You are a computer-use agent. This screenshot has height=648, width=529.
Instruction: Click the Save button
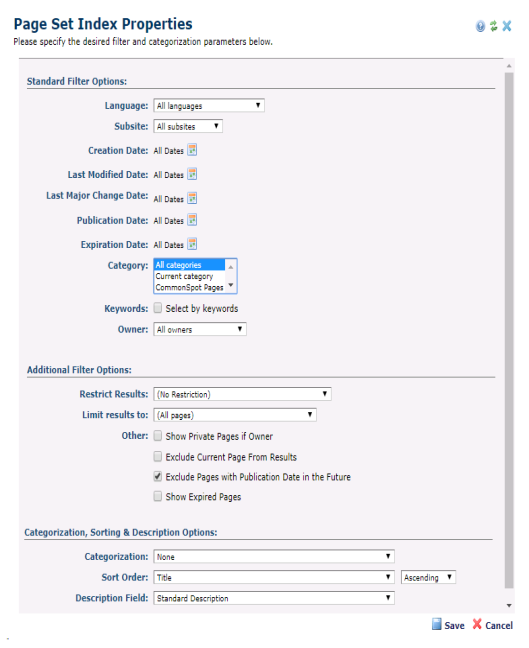448,625
